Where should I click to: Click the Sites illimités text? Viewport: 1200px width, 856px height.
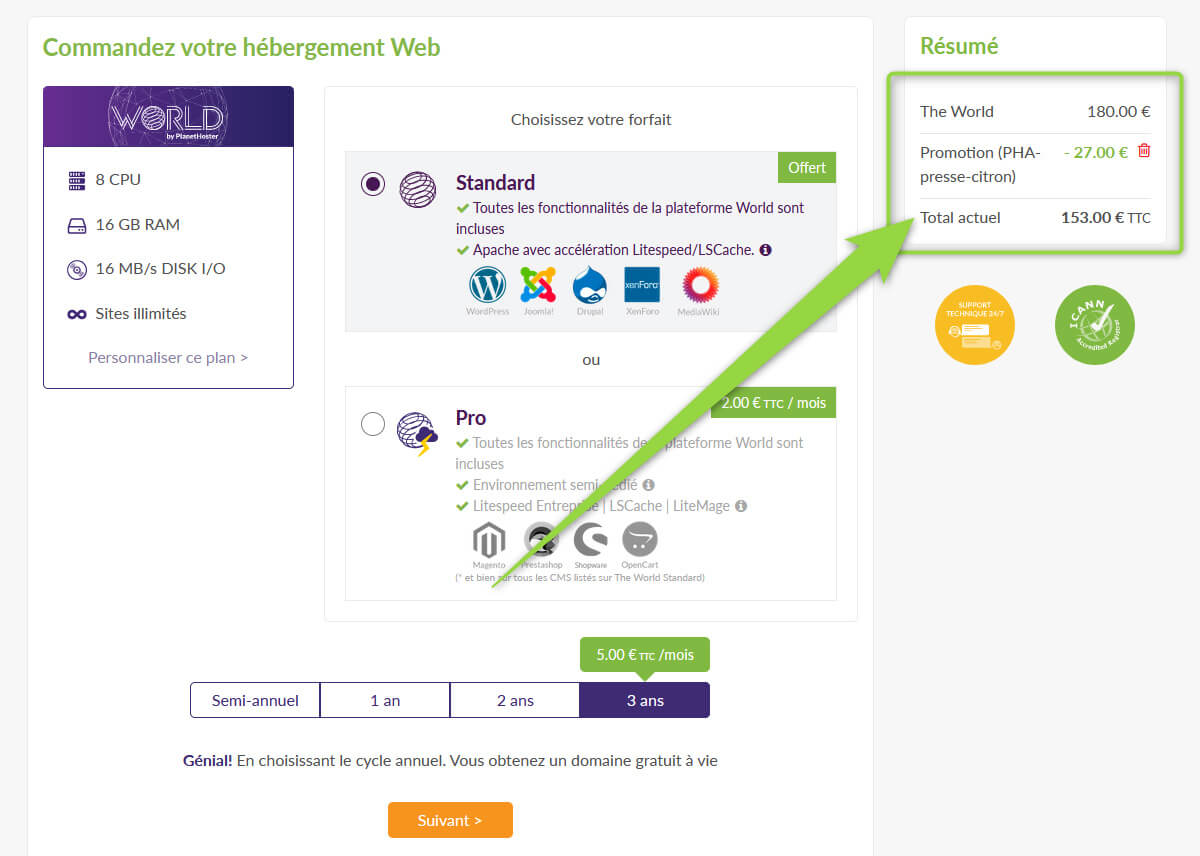pos(141,313)
